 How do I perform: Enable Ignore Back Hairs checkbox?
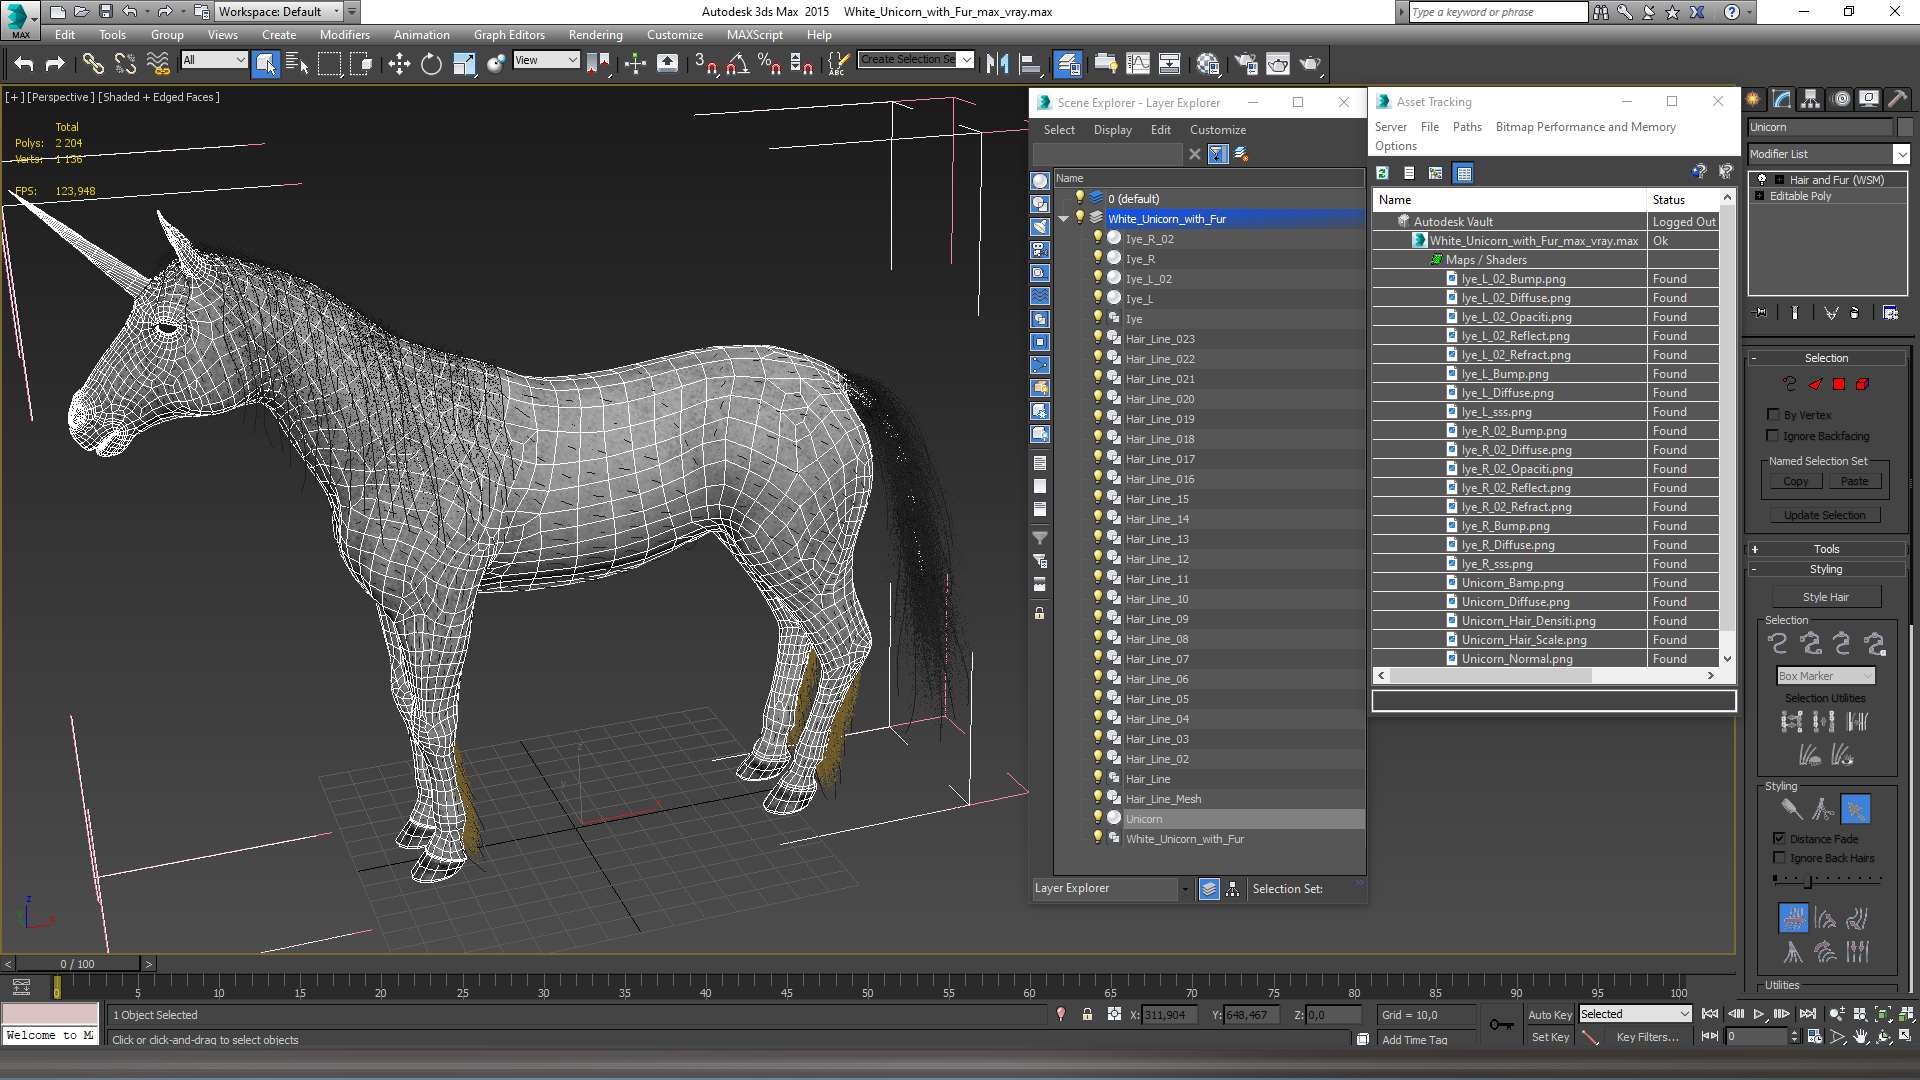[x=1779, y=858]
